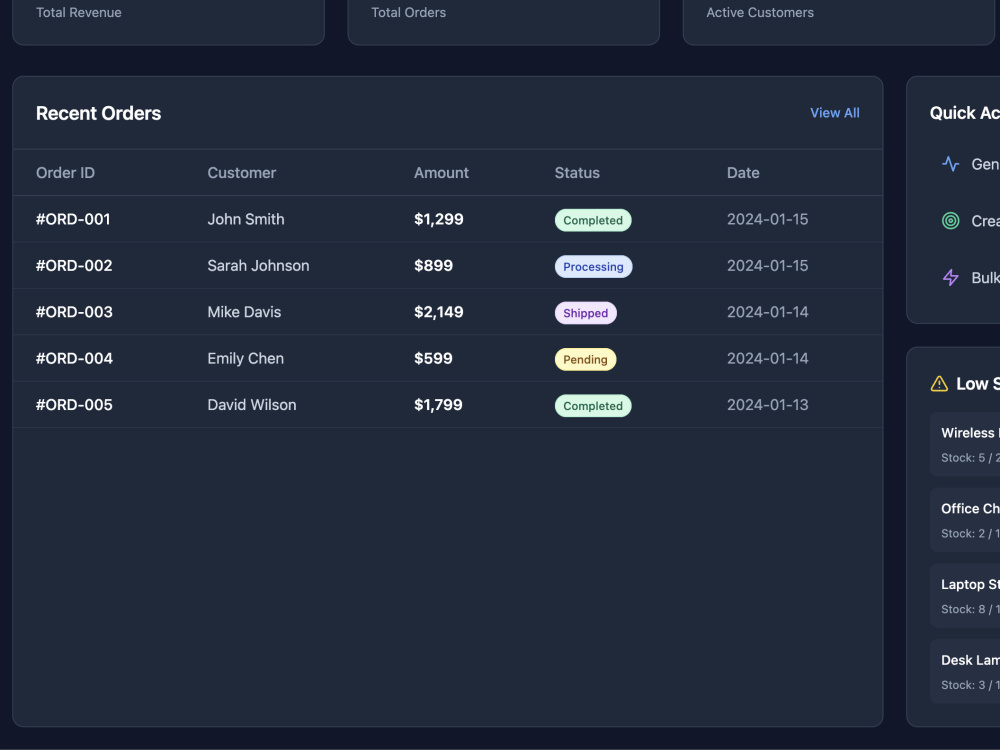The image size is (1000, 750).
Task: Click the Order ID column header
Action: pyautogui.click(x=65, y=173)
